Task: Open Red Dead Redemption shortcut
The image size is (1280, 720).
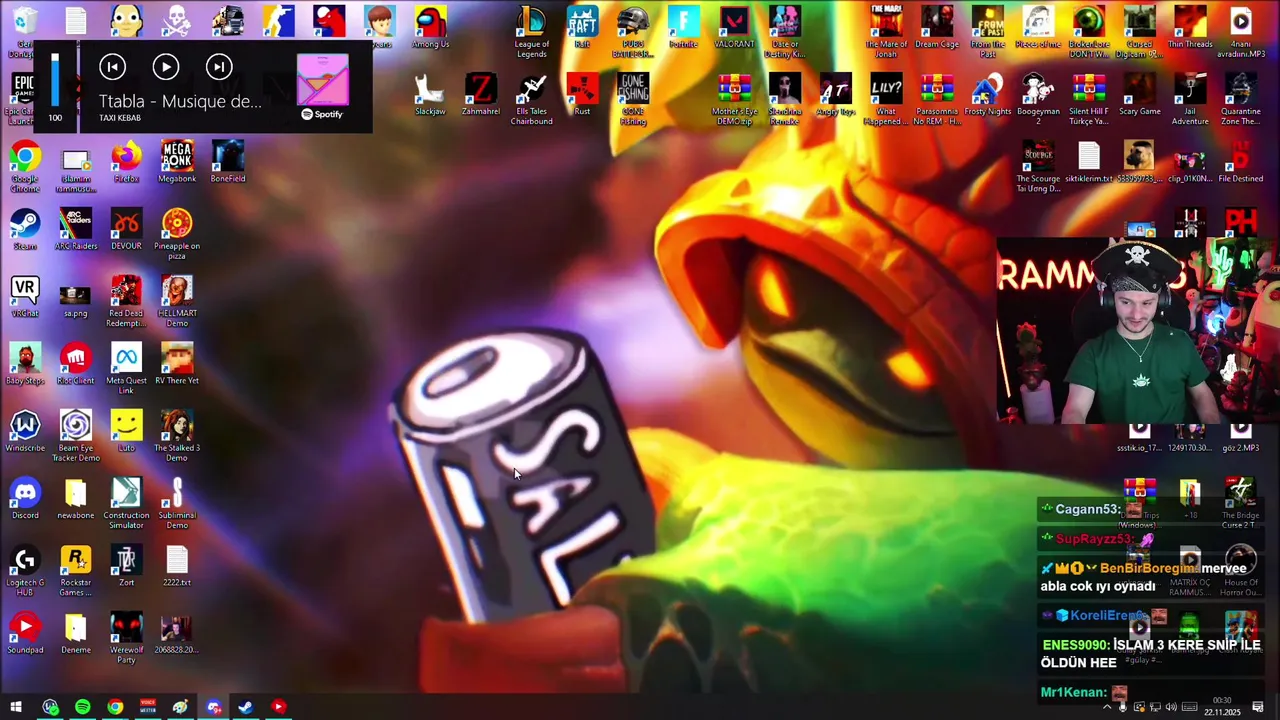Action: (x=126, y=301)
